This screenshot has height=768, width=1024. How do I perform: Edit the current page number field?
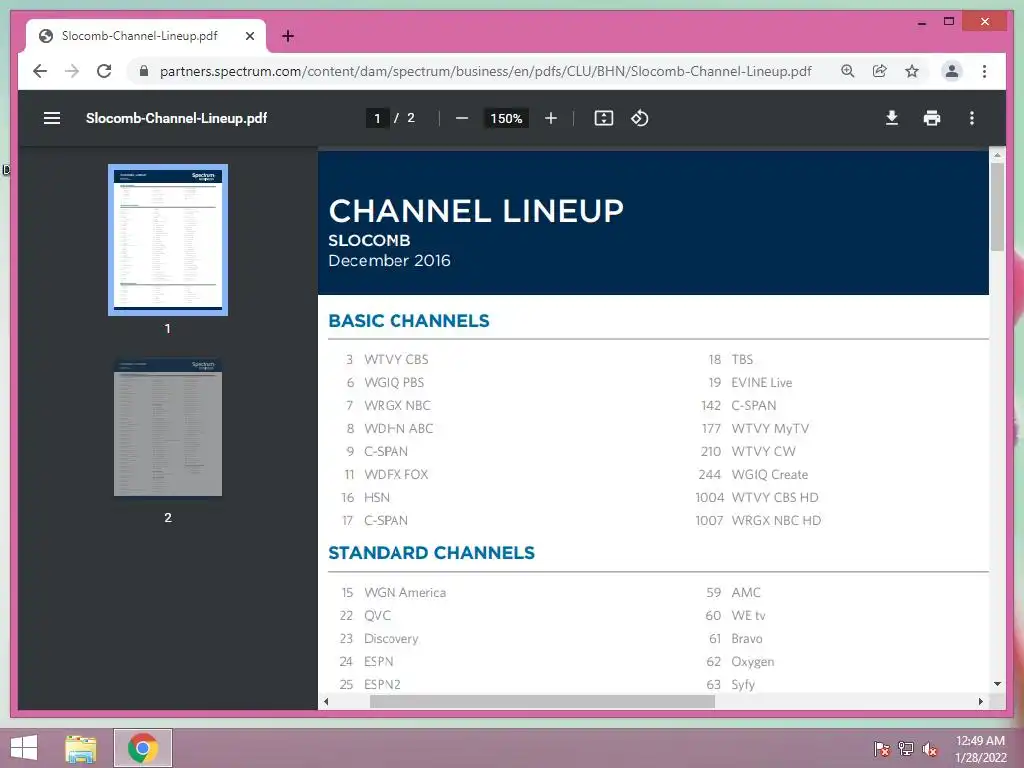(377, 118)
